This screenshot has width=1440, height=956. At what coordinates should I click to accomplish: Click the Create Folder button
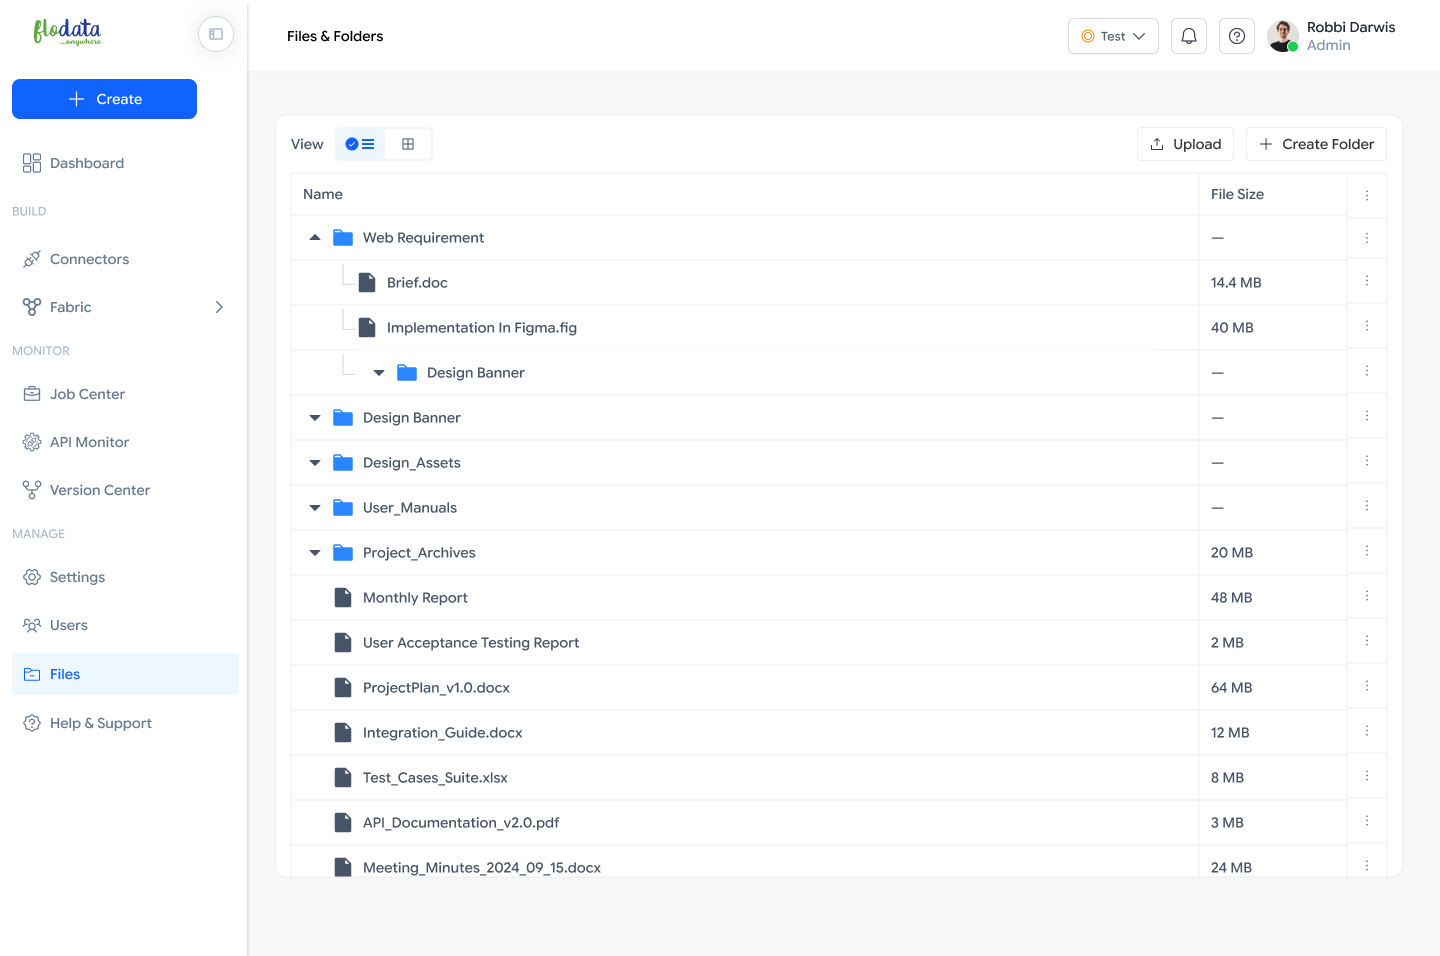[x=1316, y=144]
